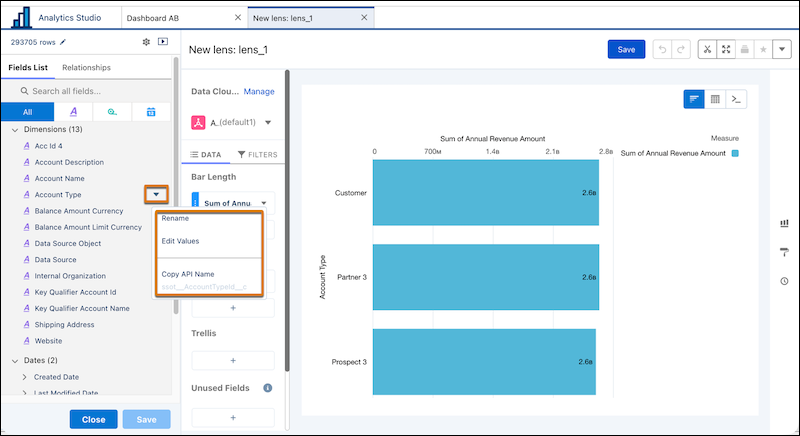
Task: Redo the last lens change
Action: (x=681, y=49)
